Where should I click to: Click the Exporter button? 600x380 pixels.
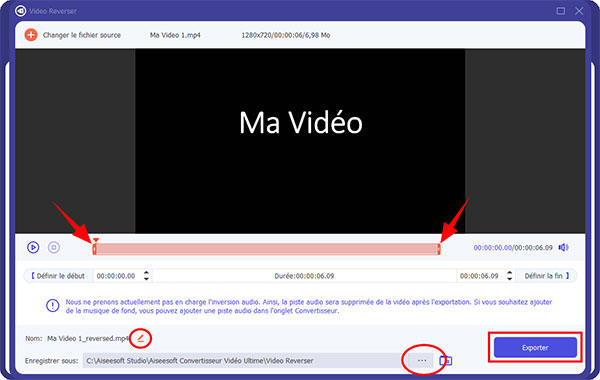535,347
